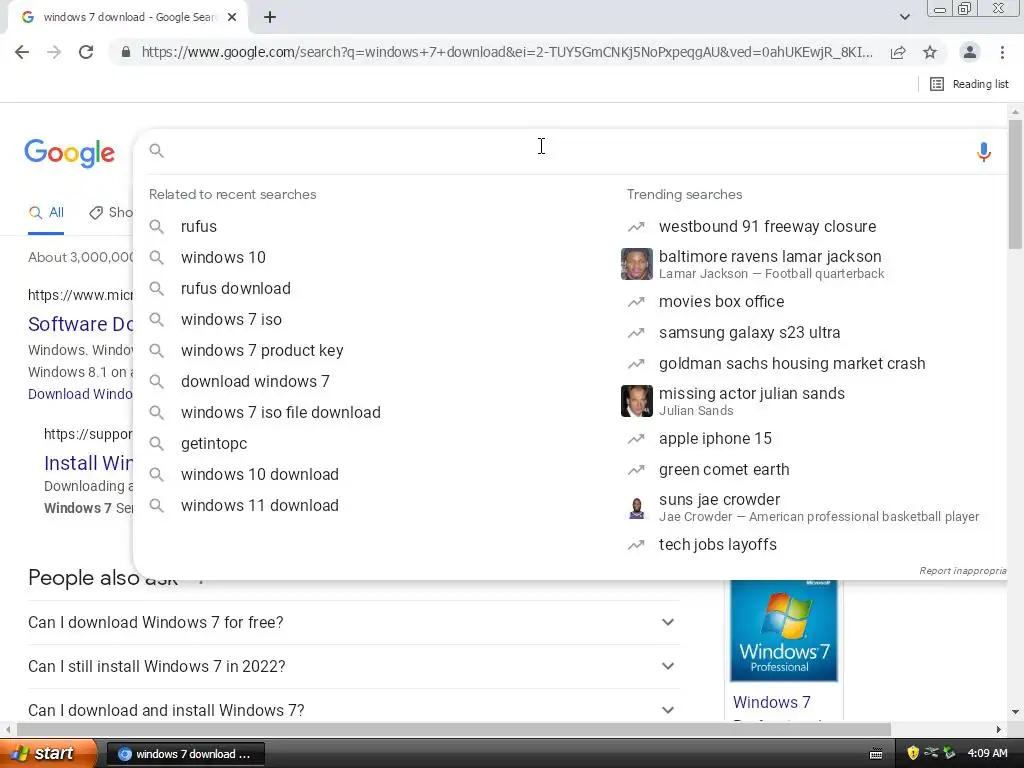Click Lamar Jackson's photo thumbnail
The height and width of the screenshot is (768, 1024).
tap(637, 264)
